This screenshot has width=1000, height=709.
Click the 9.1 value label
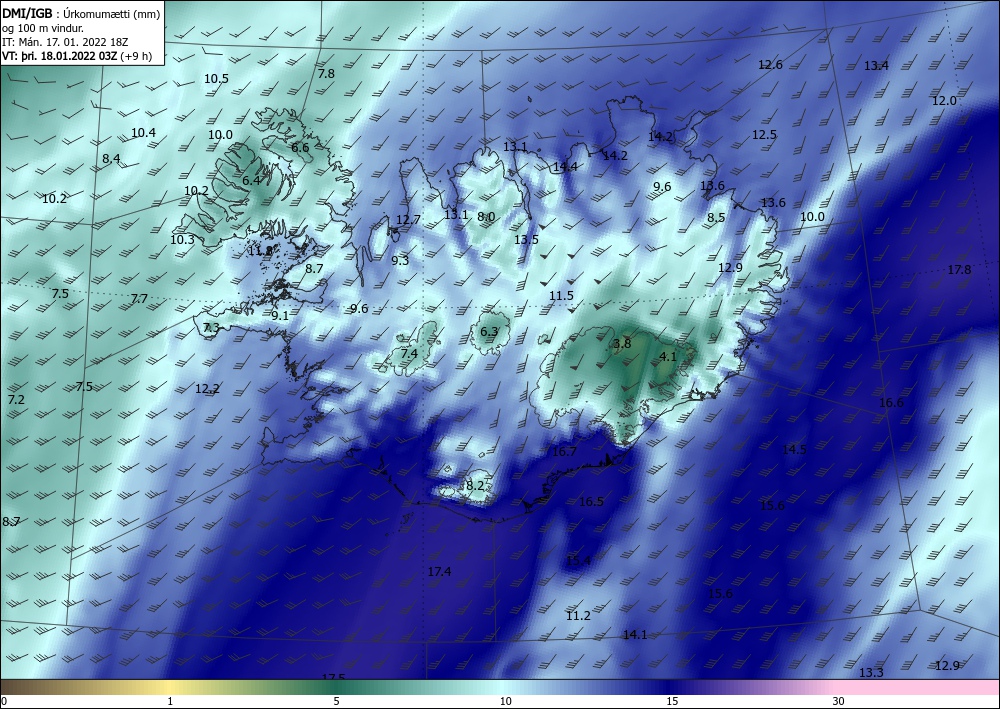[x=280, y=316]
